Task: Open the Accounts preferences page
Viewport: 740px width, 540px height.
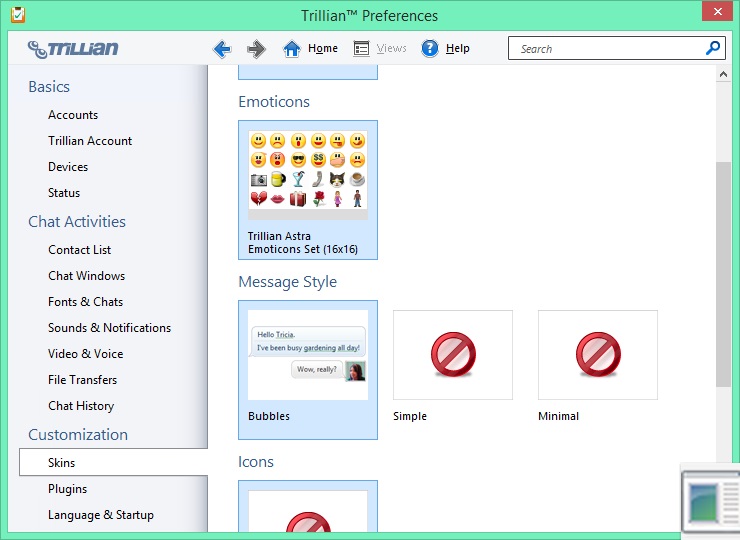Action: [73, 115]
